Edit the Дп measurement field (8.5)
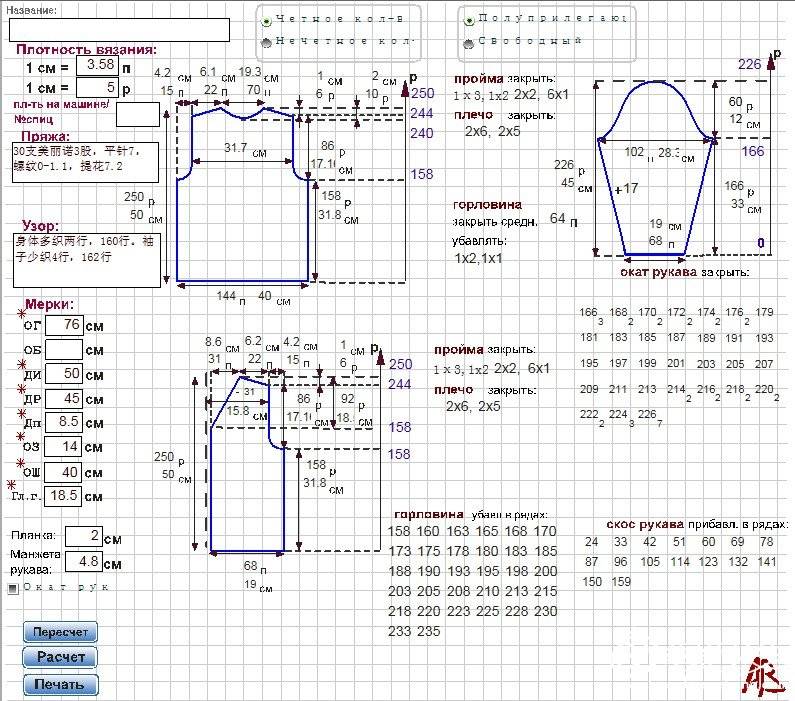This screenshot has width=795, height=701. click(x=64, y=422)
